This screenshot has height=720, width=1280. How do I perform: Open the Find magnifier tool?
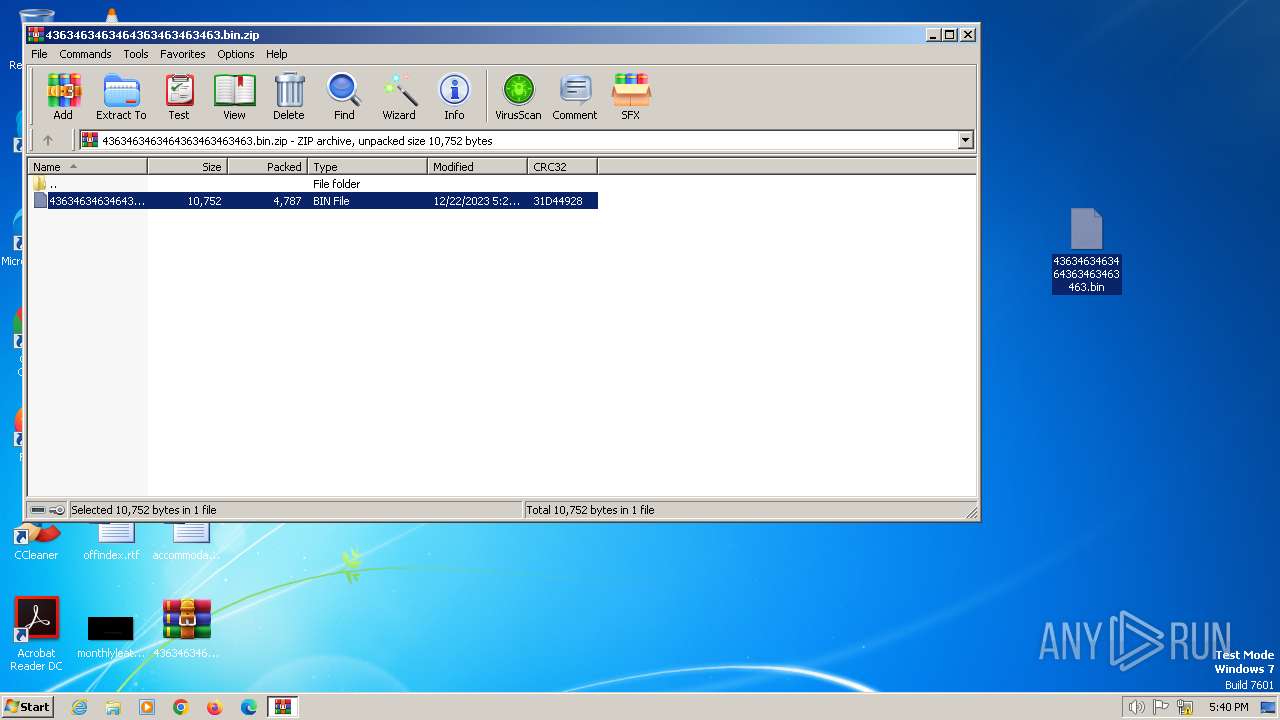pyautogui.click(x=344, y=97)
